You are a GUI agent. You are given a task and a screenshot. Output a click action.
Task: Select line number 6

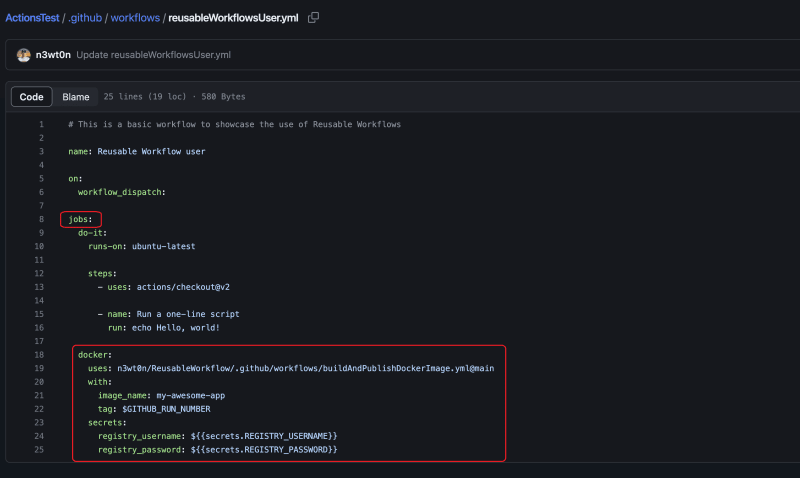click(41, 192)
